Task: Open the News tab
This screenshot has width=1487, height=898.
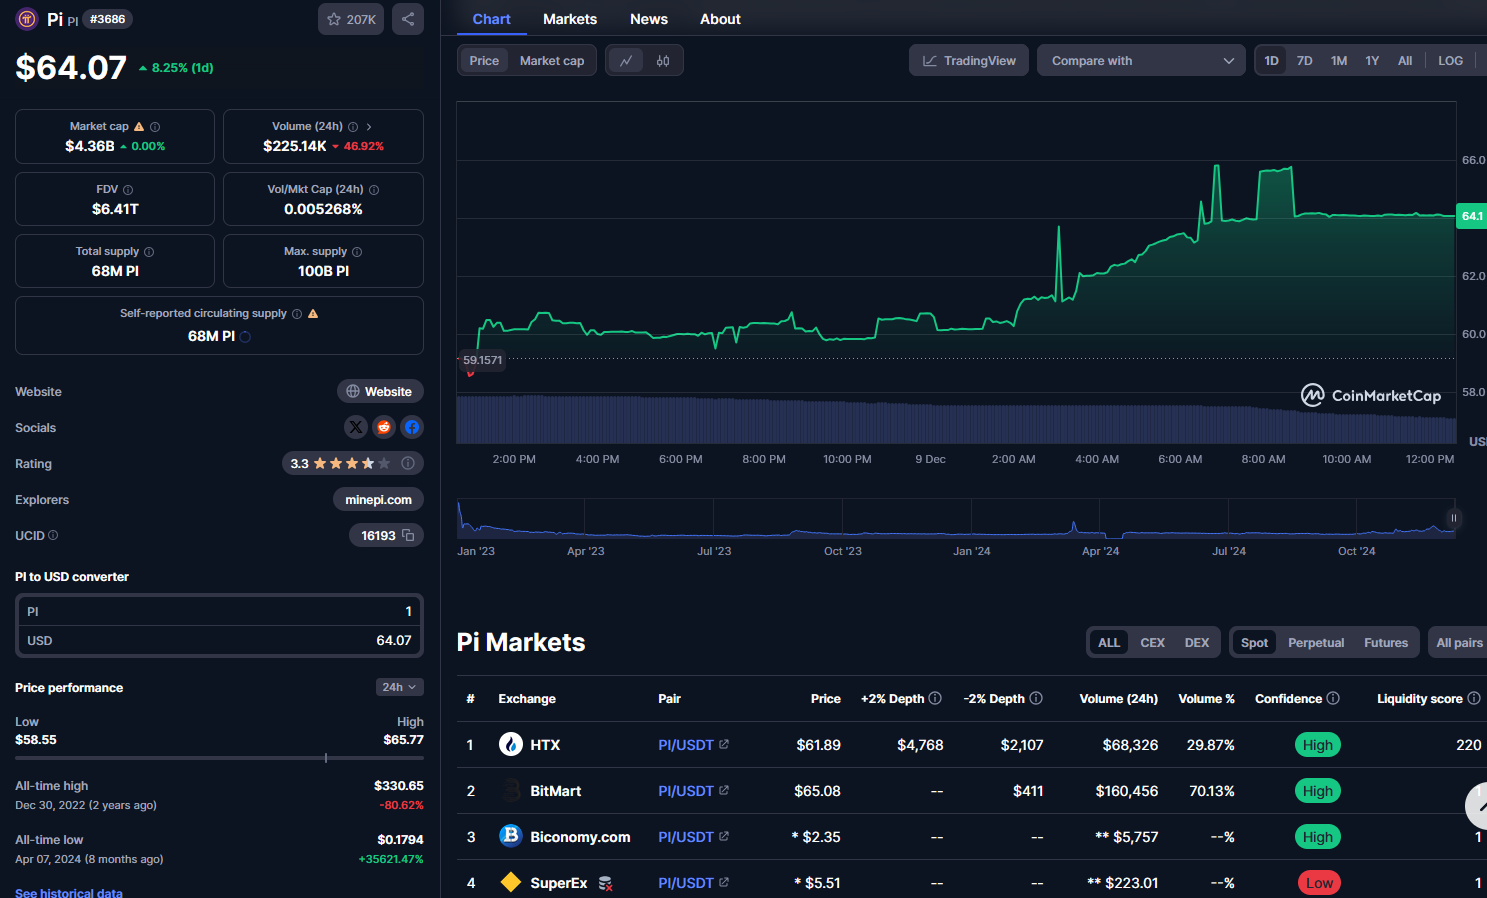Action: pyautogui.click(x=649, y=19)
